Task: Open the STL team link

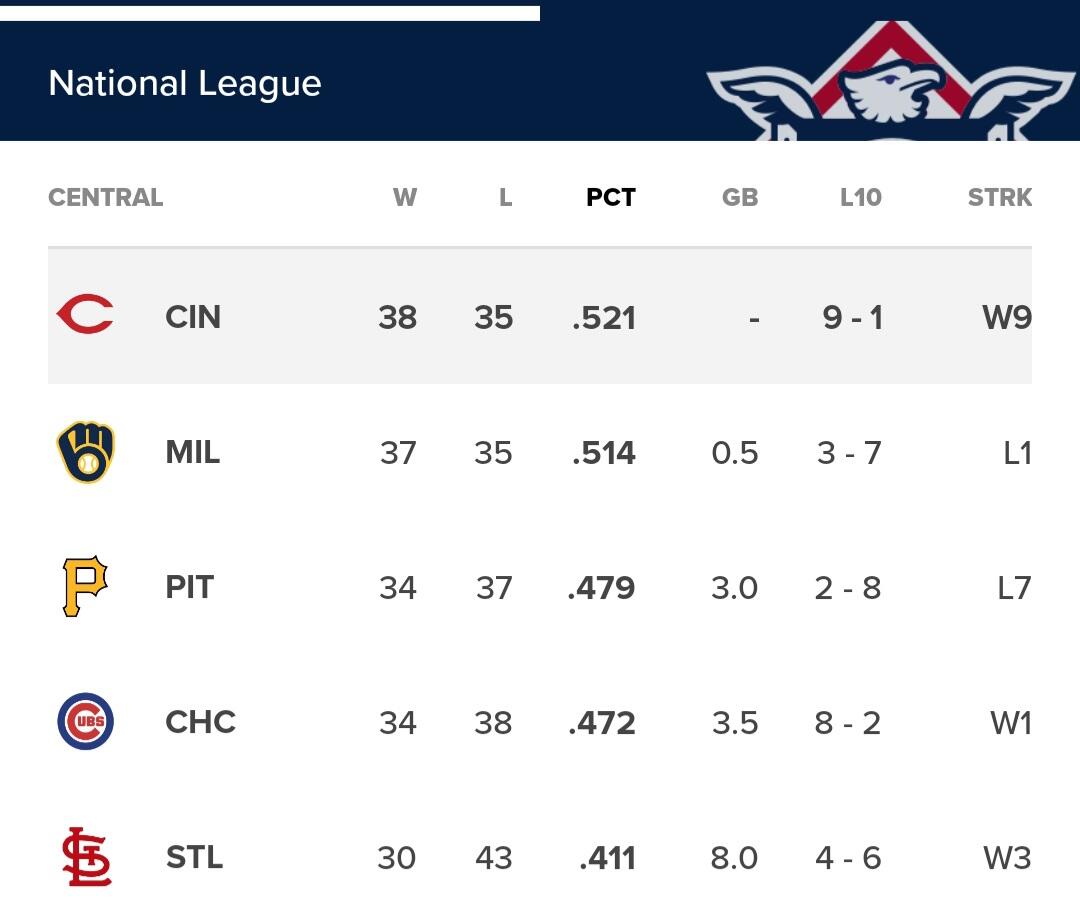Action: point(194,857)
